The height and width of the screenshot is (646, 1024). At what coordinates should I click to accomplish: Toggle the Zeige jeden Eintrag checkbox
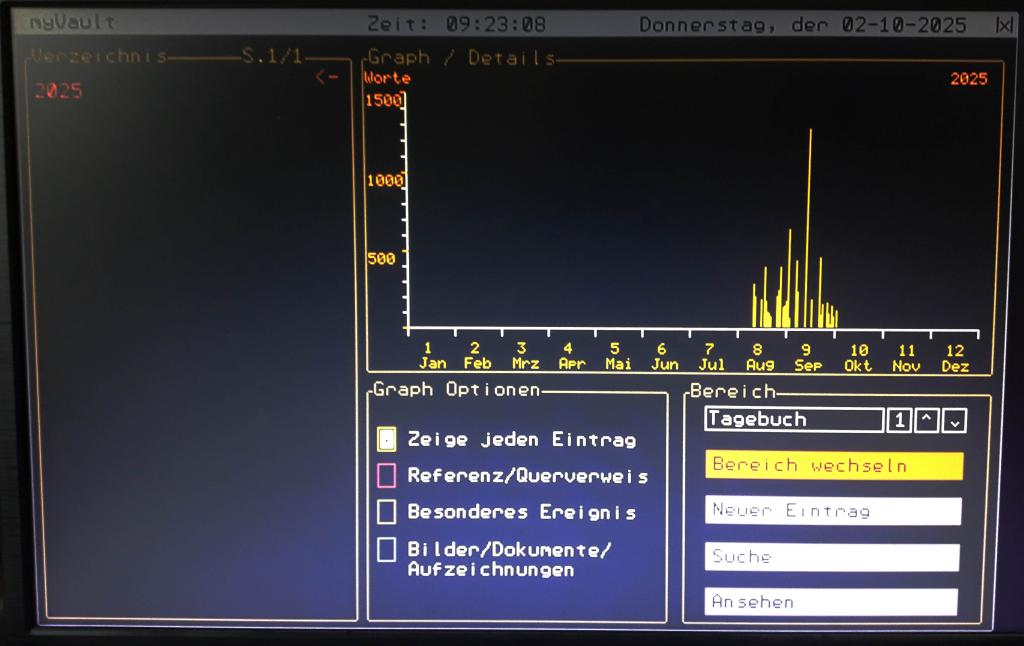[386, 439]
